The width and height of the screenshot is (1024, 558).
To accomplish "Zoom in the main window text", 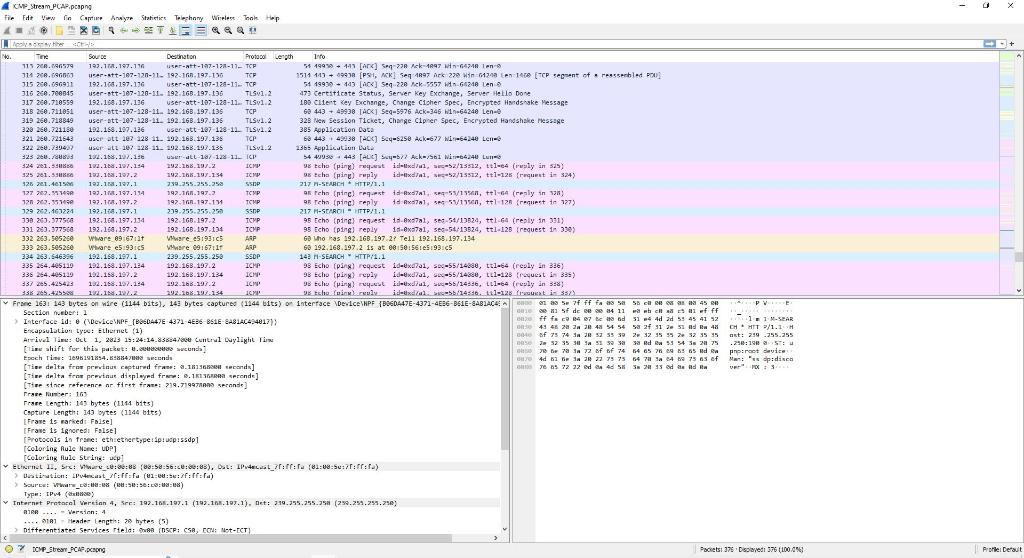I will tap(216, 30).
